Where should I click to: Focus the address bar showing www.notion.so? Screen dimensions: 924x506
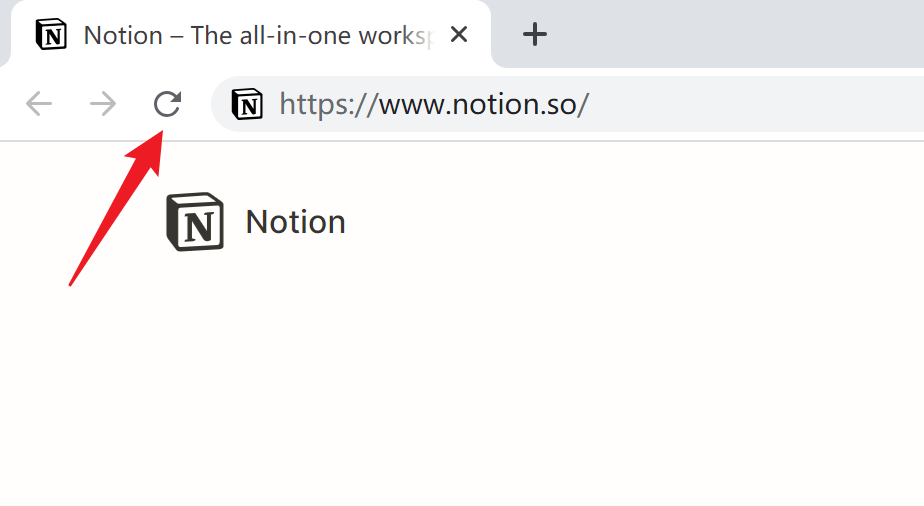pos(568,104)
